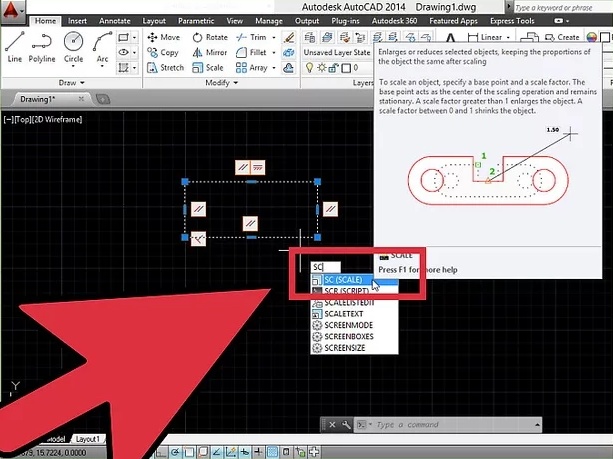Open the Fillet dropdown arrow
Viewport: 613px width, 459px height.
[x=274, y=52]
